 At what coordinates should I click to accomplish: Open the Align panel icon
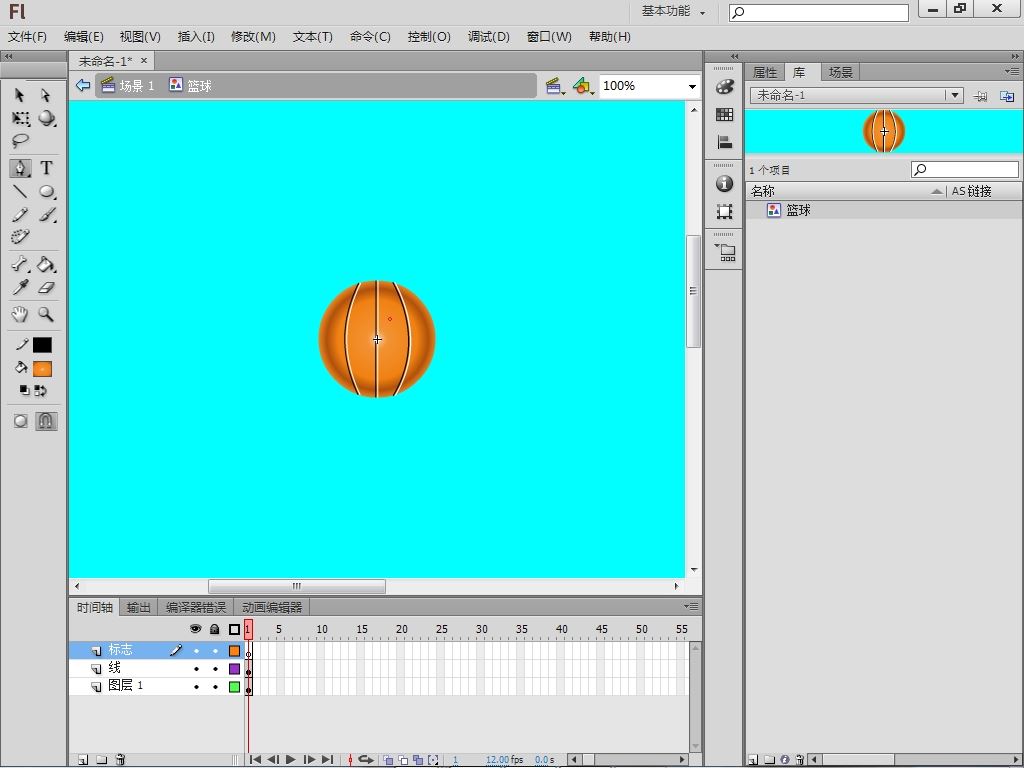[725, 143]
